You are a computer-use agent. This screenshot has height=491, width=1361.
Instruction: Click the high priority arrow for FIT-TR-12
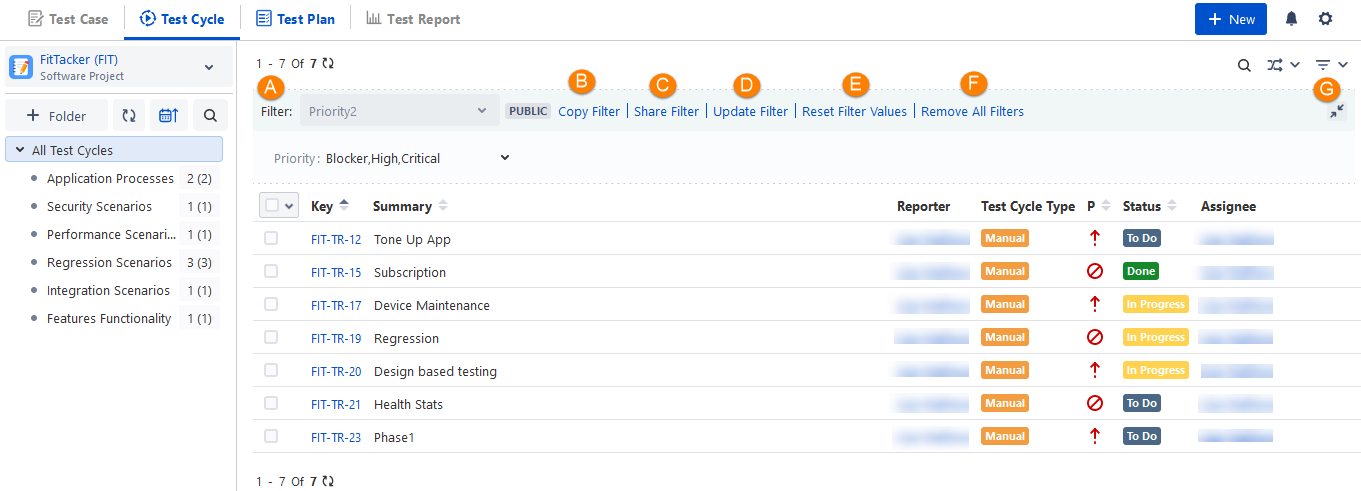coord(1095,239)
